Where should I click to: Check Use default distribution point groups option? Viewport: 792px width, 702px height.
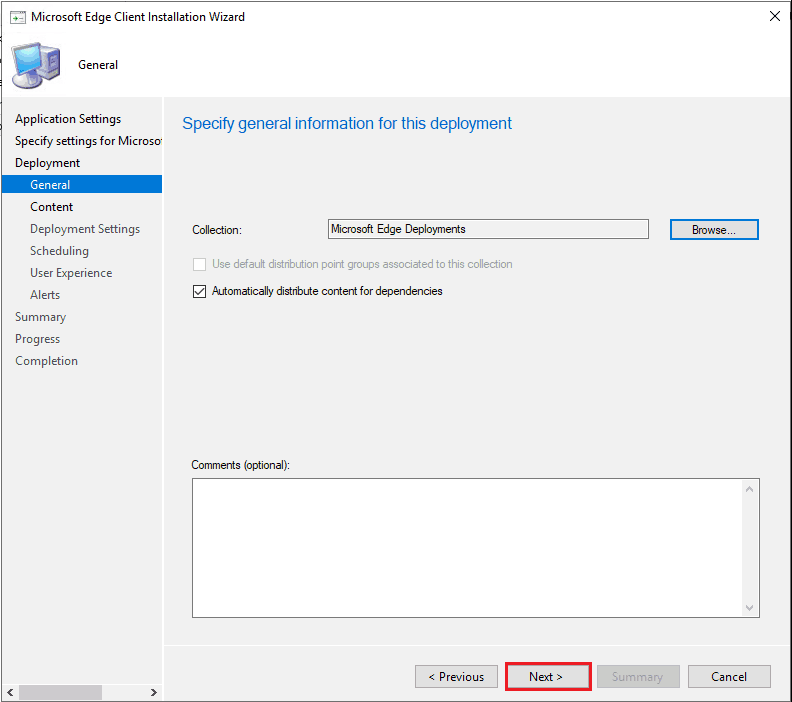(200, 264)
